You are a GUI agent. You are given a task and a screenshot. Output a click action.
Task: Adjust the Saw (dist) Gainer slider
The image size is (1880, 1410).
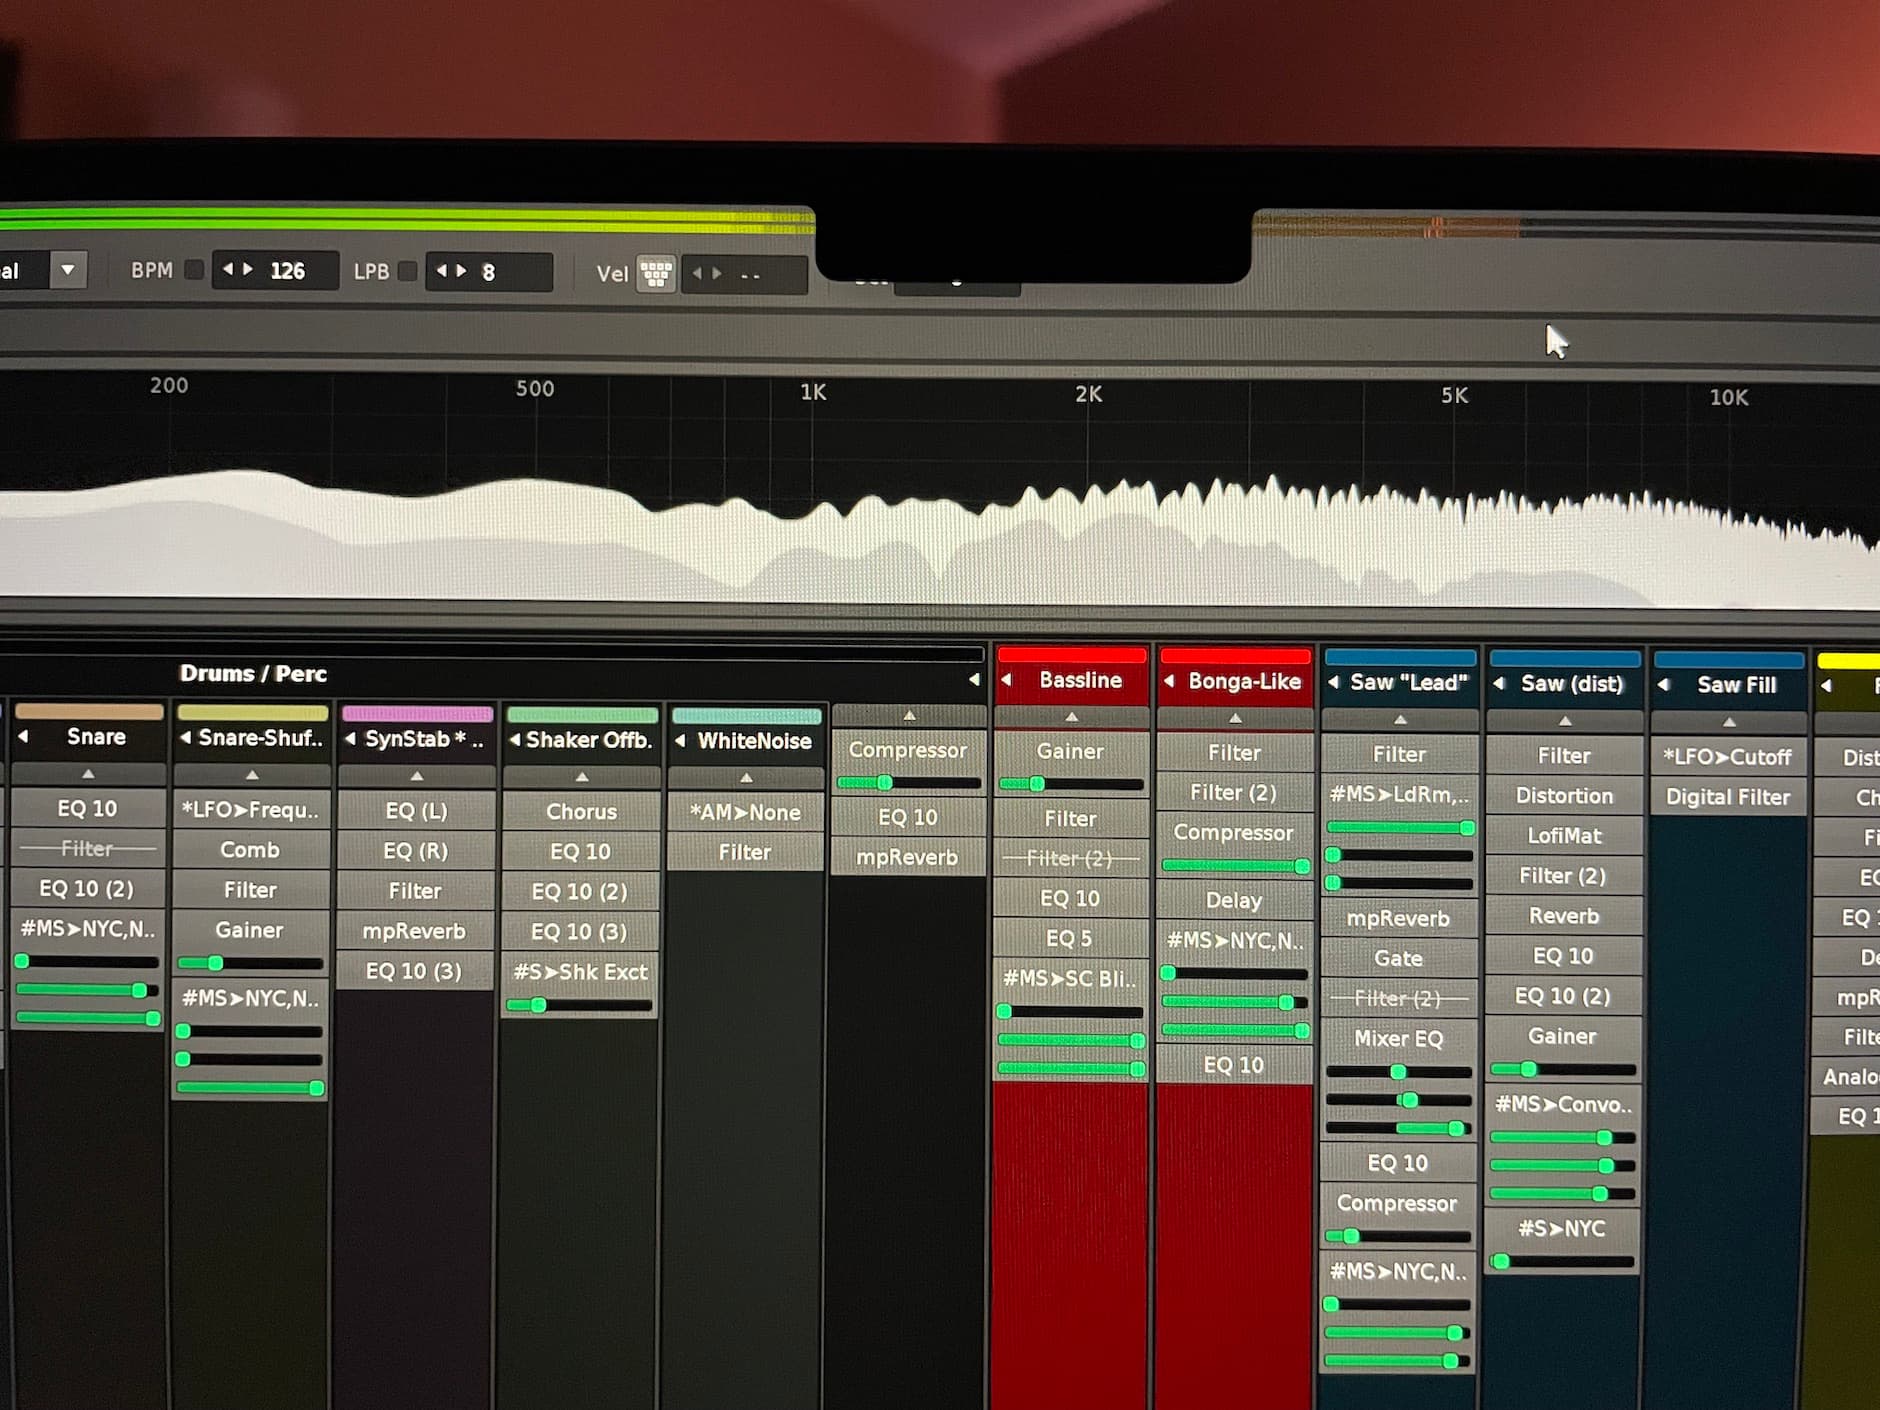1562,1070
